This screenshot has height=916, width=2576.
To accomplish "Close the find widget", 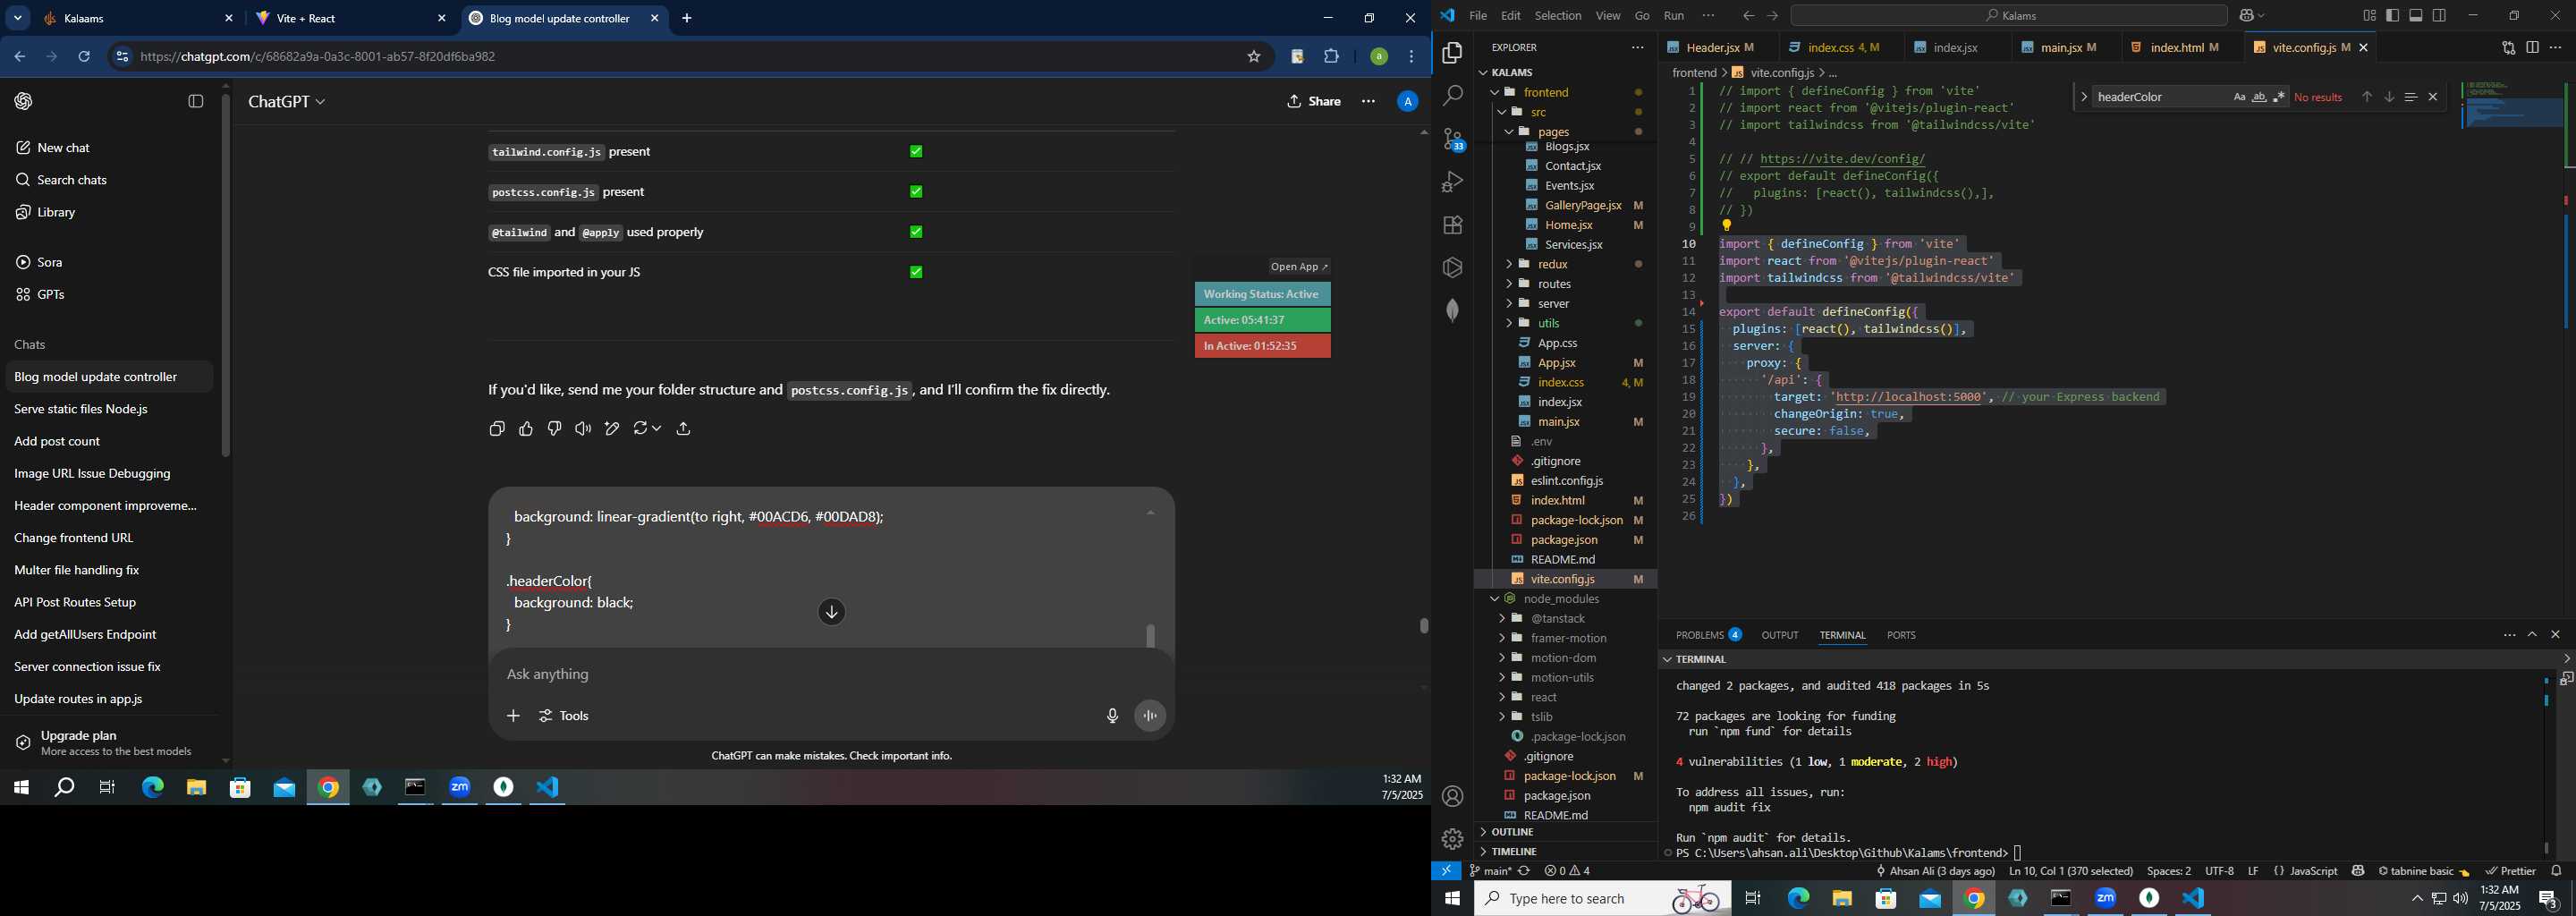I will 2433,97.
